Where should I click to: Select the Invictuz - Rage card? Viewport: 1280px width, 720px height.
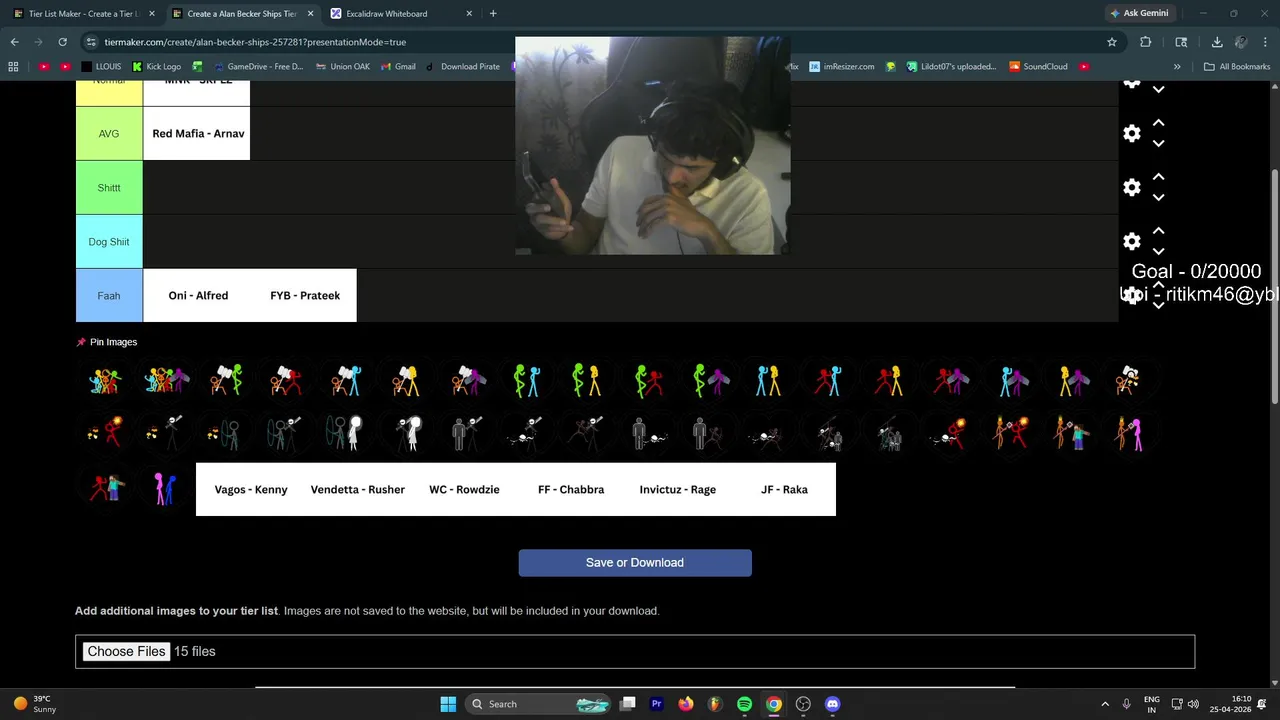(x=677, y=489)
